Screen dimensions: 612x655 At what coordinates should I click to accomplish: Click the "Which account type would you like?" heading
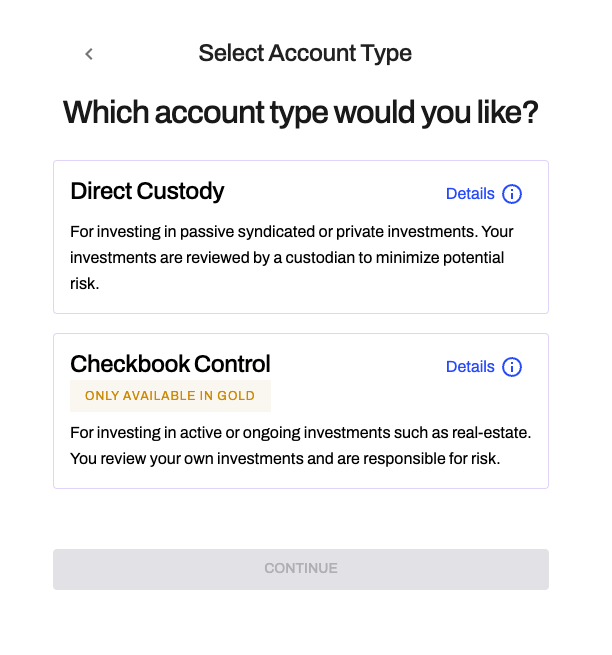(x=301, y=112)
